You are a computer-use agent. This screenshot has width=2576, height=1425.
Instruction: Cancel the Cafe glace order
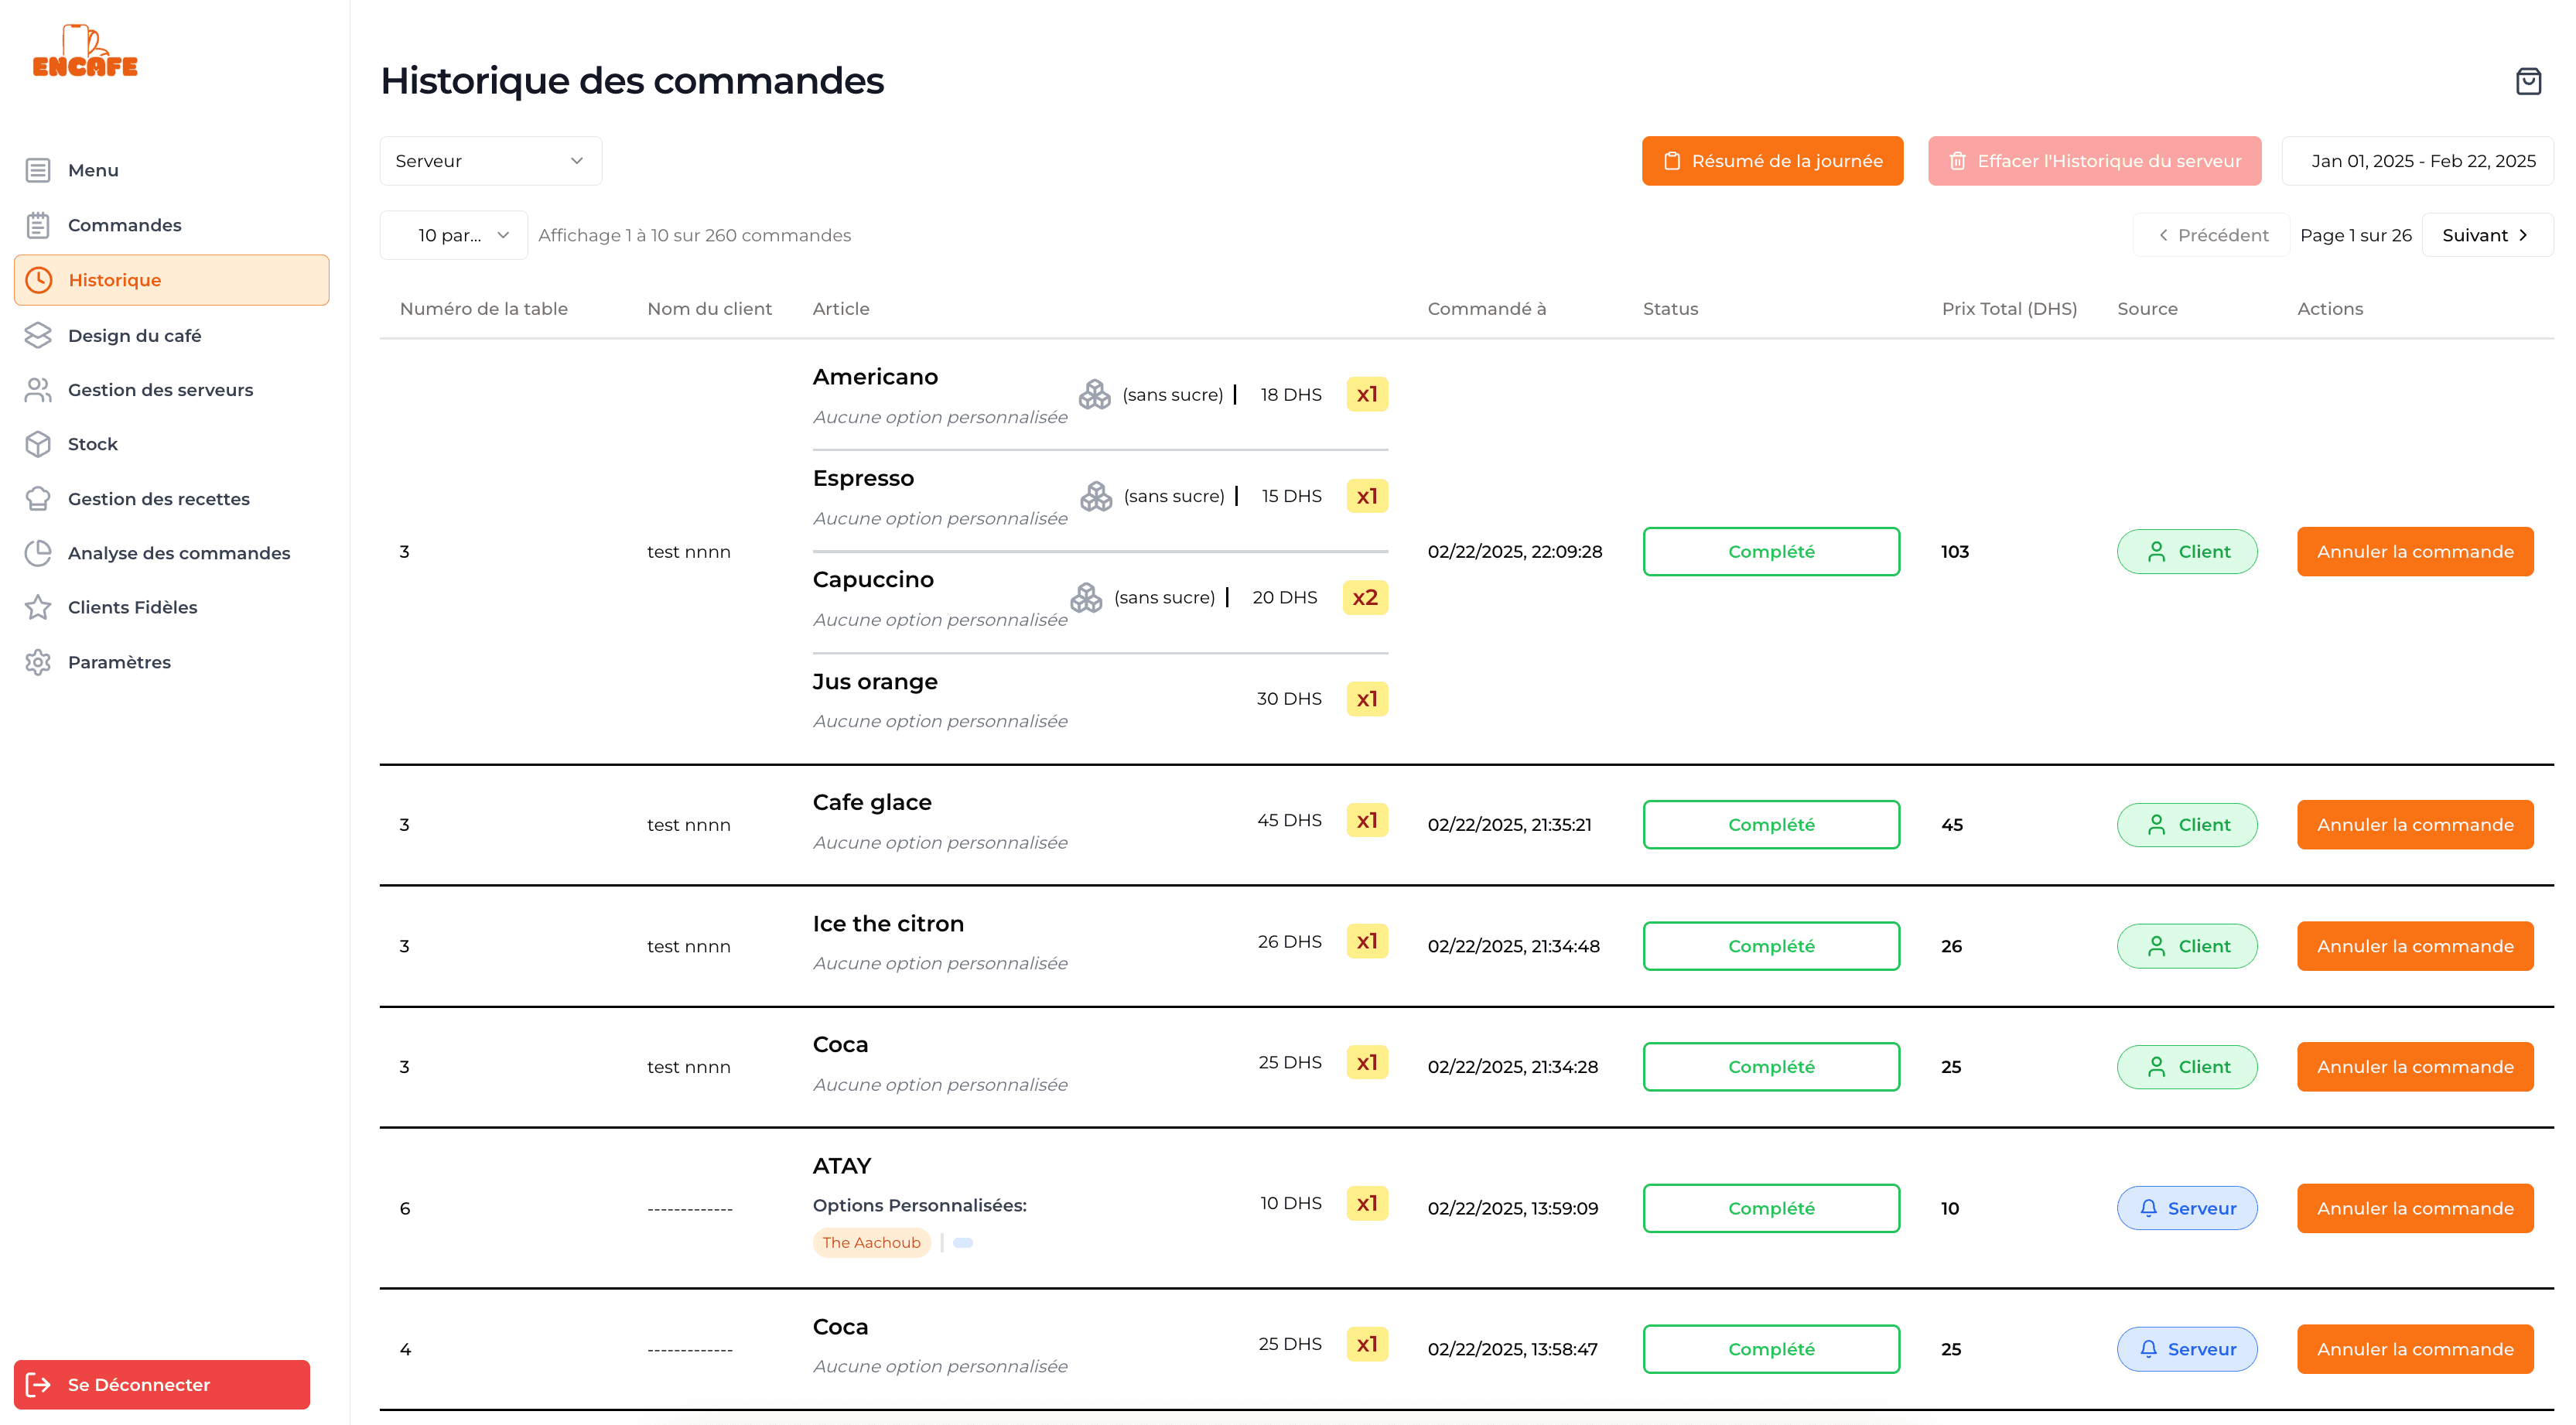pyautogui.click(x=2415, y=825)
